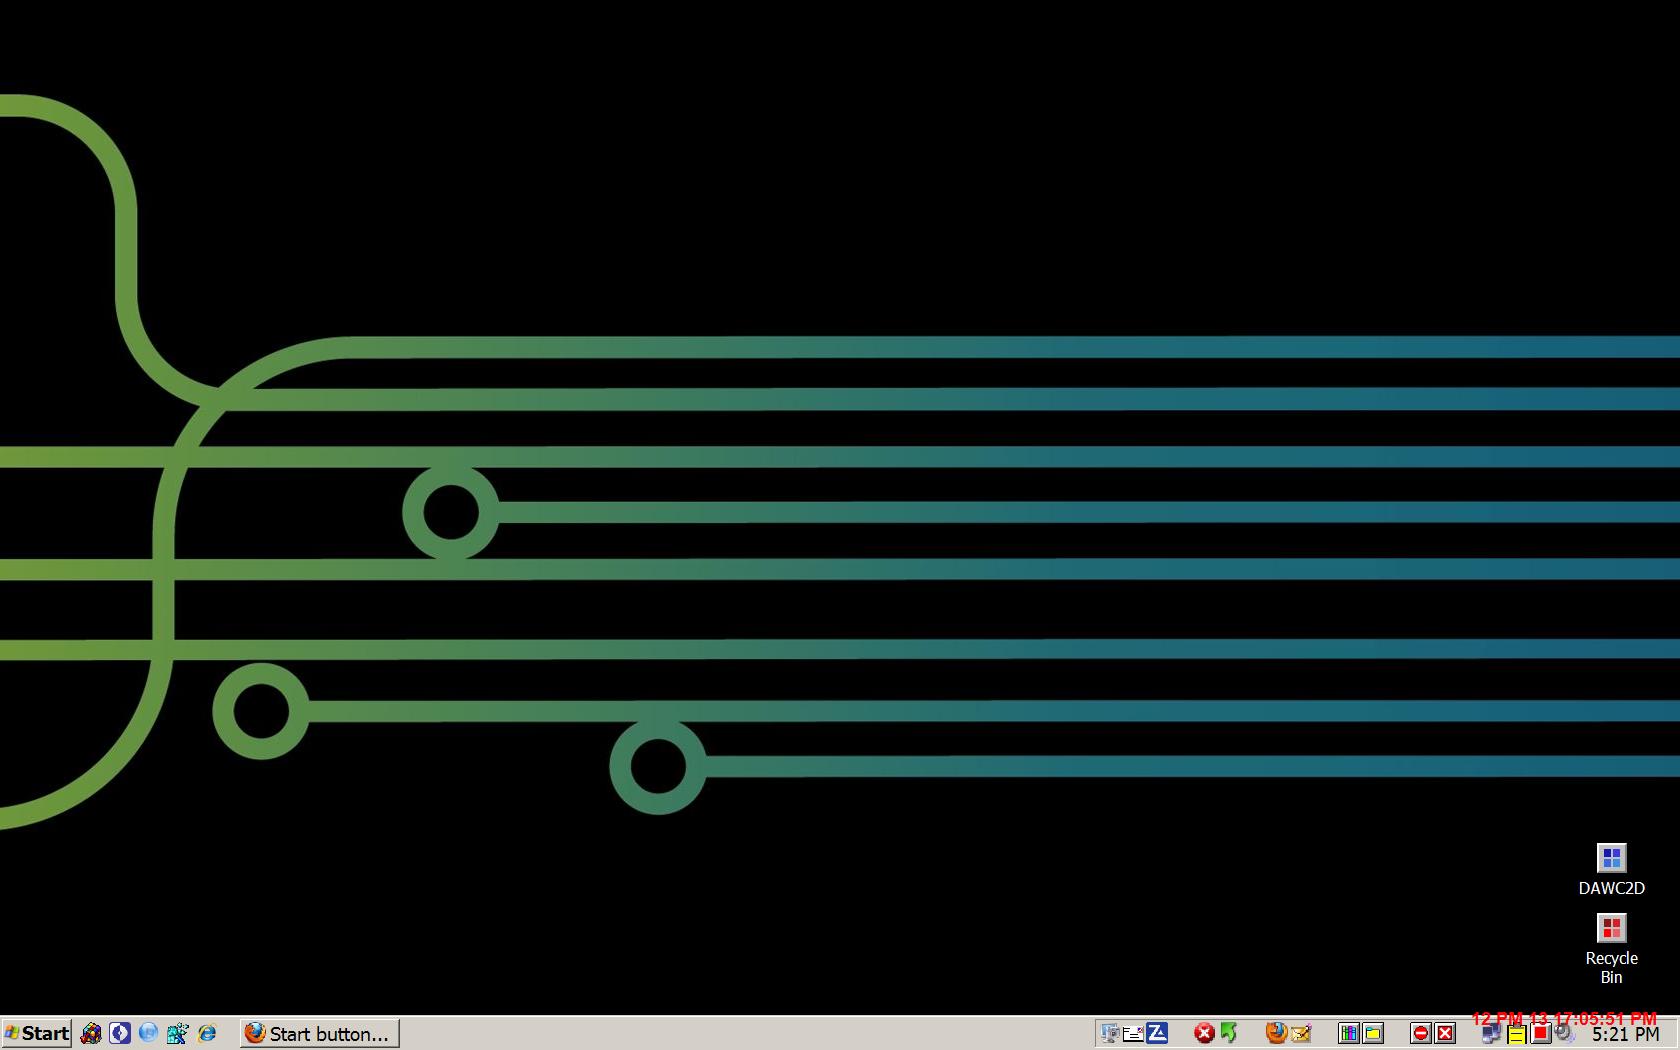Click the 5:21 PM system clock
The height and width of the screenshot is (1050, 1680).
point(1625,1035)
